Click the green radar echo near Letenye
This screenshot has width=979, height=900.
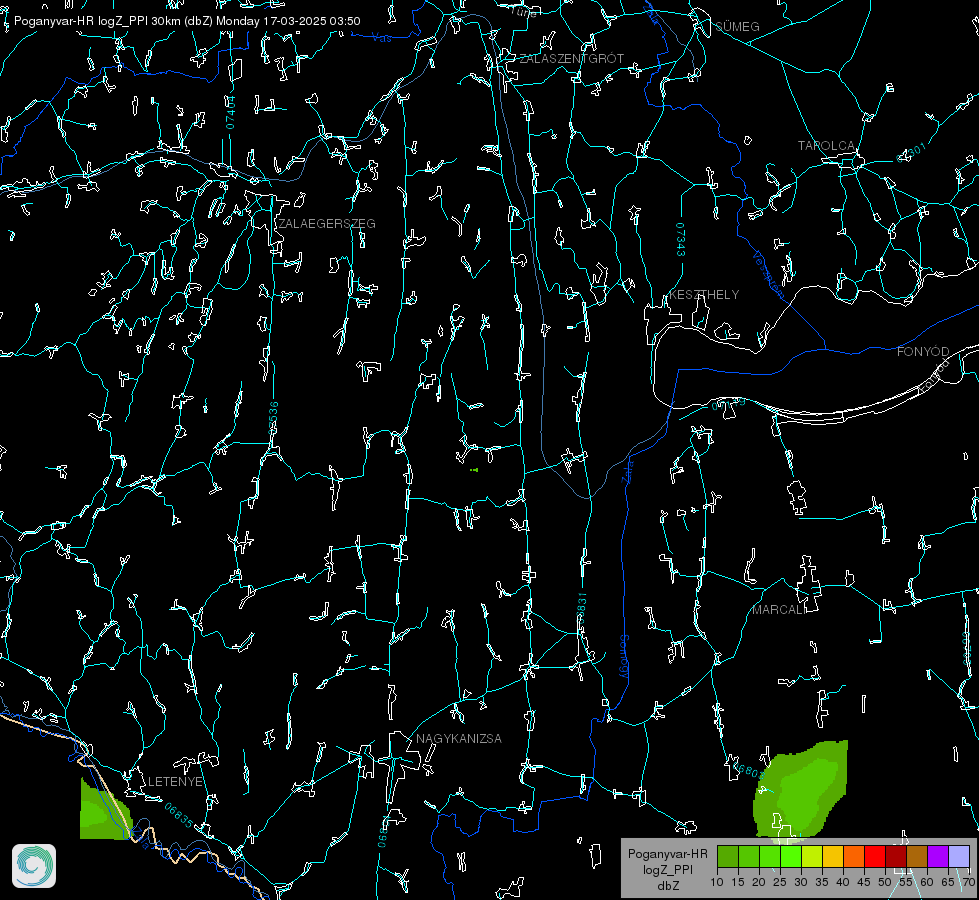point(103,811)
